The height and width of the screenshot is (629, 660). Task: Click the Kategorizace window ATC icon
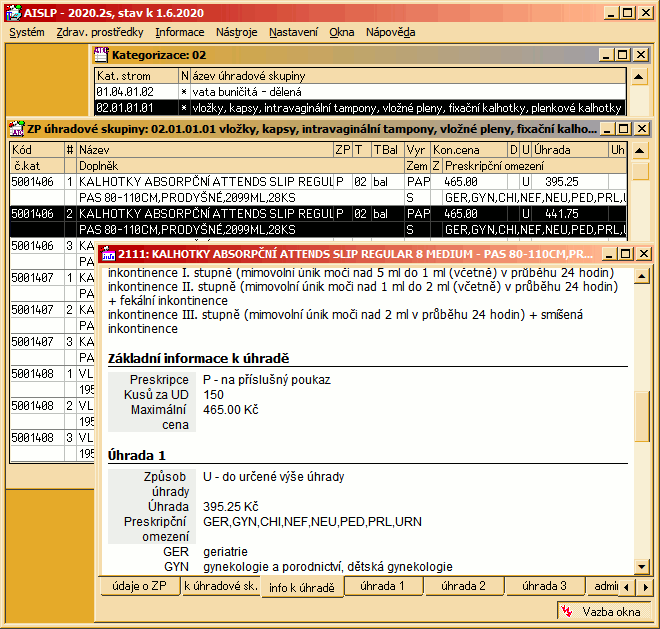coord(101,55)
